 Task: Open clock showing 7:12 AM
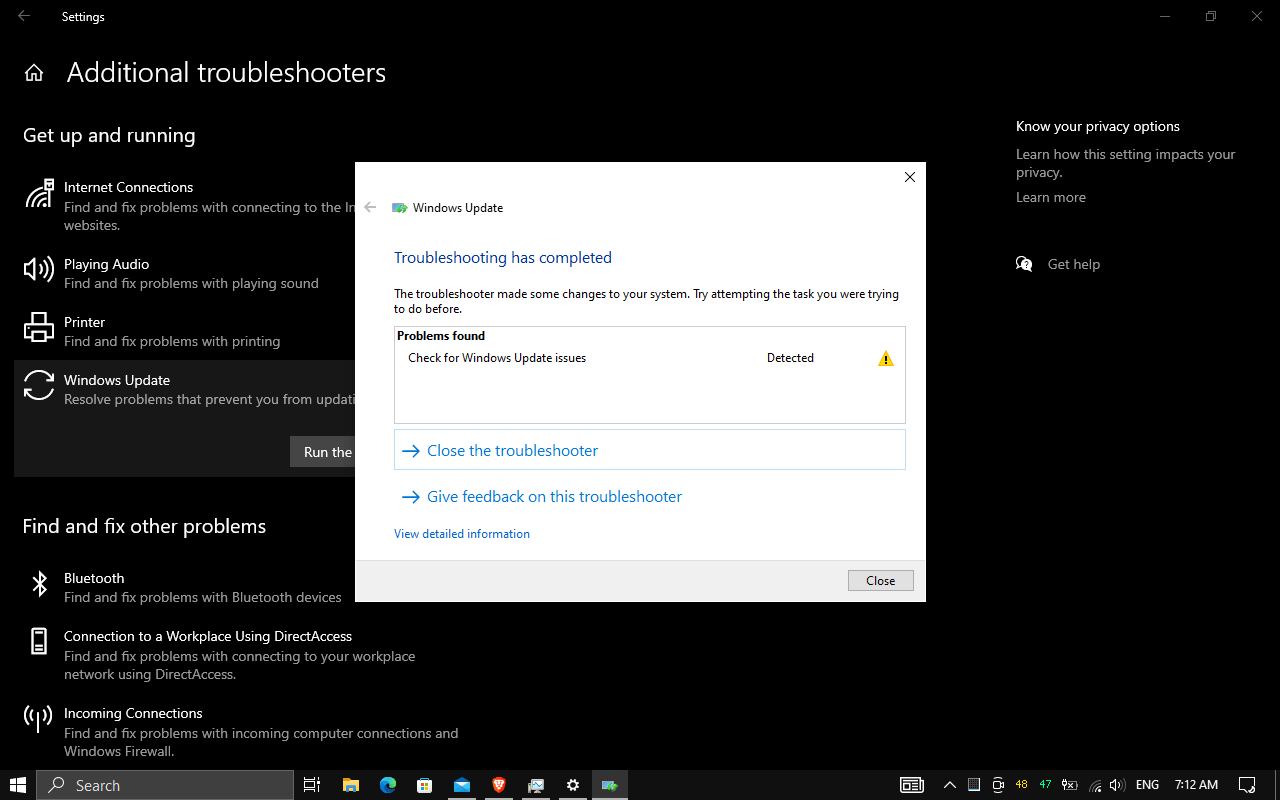(x=1196, y=785)
